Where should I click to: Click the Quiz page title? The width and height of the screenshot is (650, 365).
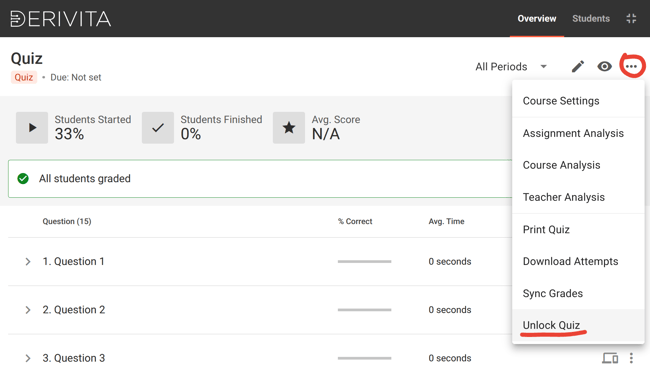pos(27,58)
